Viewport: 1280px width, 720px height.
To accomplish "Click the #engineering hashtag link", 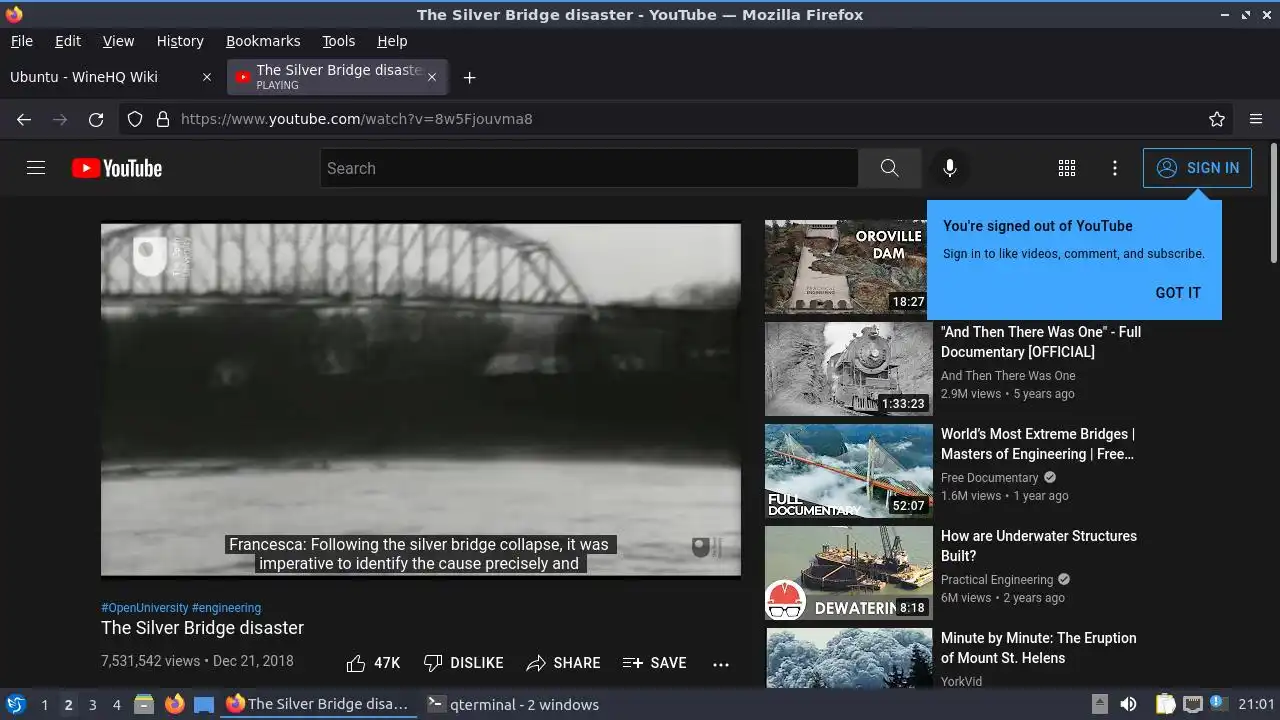I will [226, 608].
